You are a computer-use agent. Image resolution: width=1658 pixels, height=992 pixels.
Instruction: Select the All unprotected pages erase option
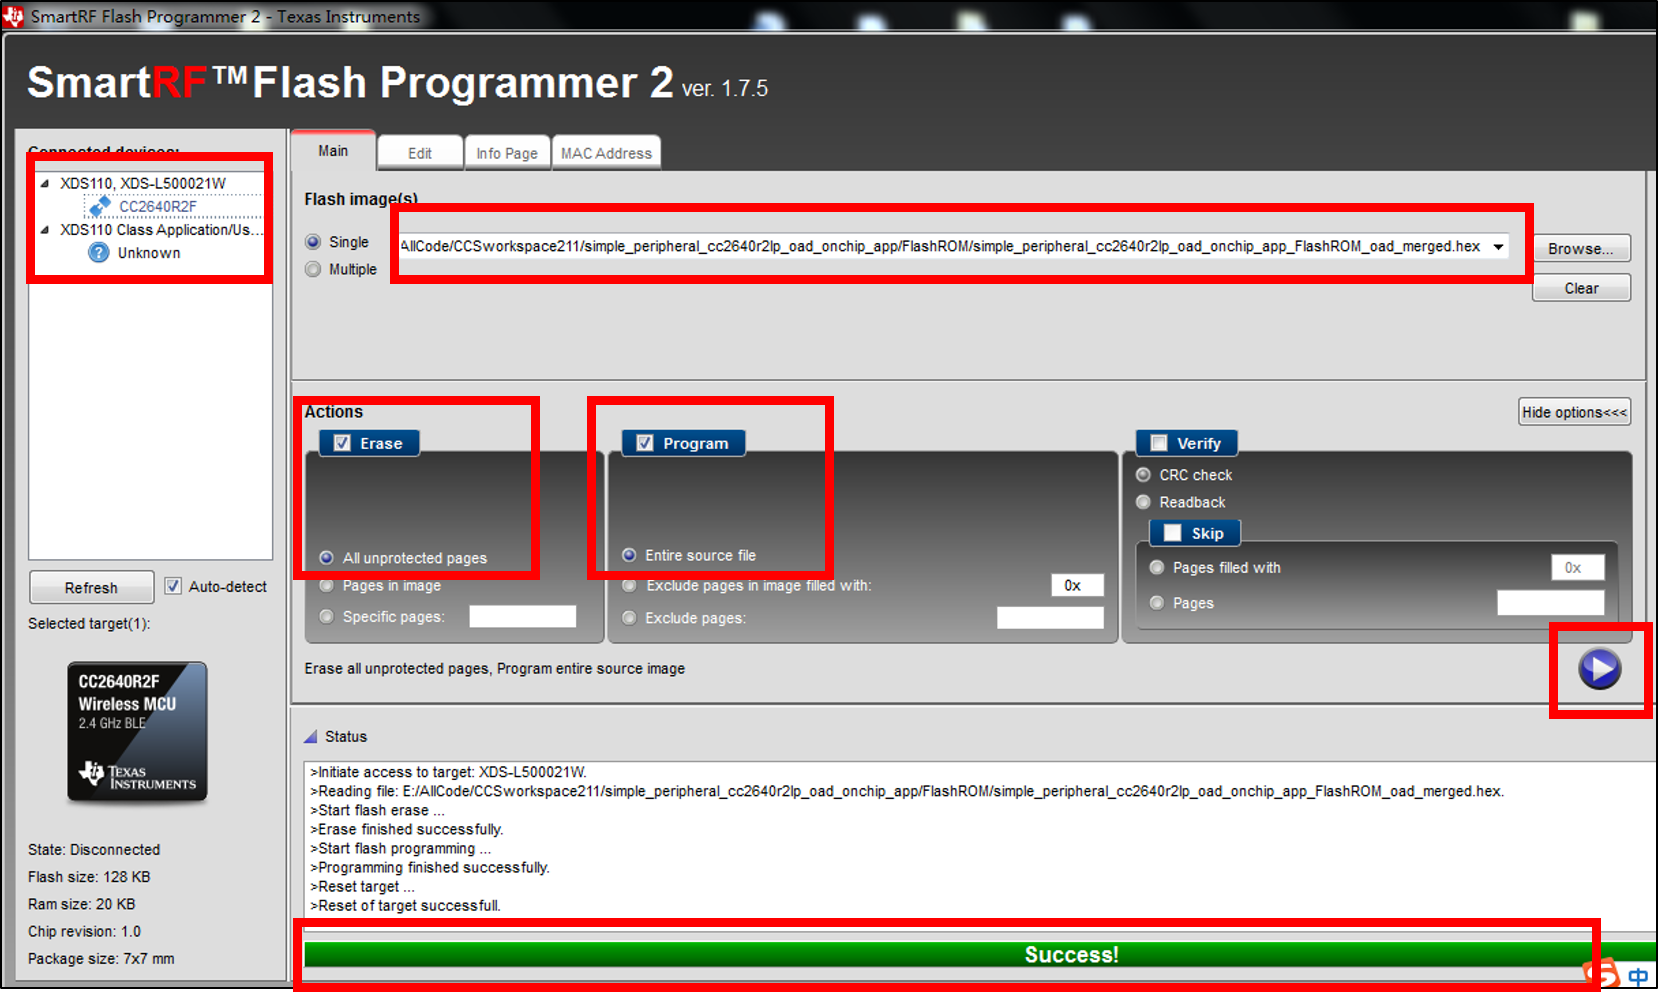[326, 558]
